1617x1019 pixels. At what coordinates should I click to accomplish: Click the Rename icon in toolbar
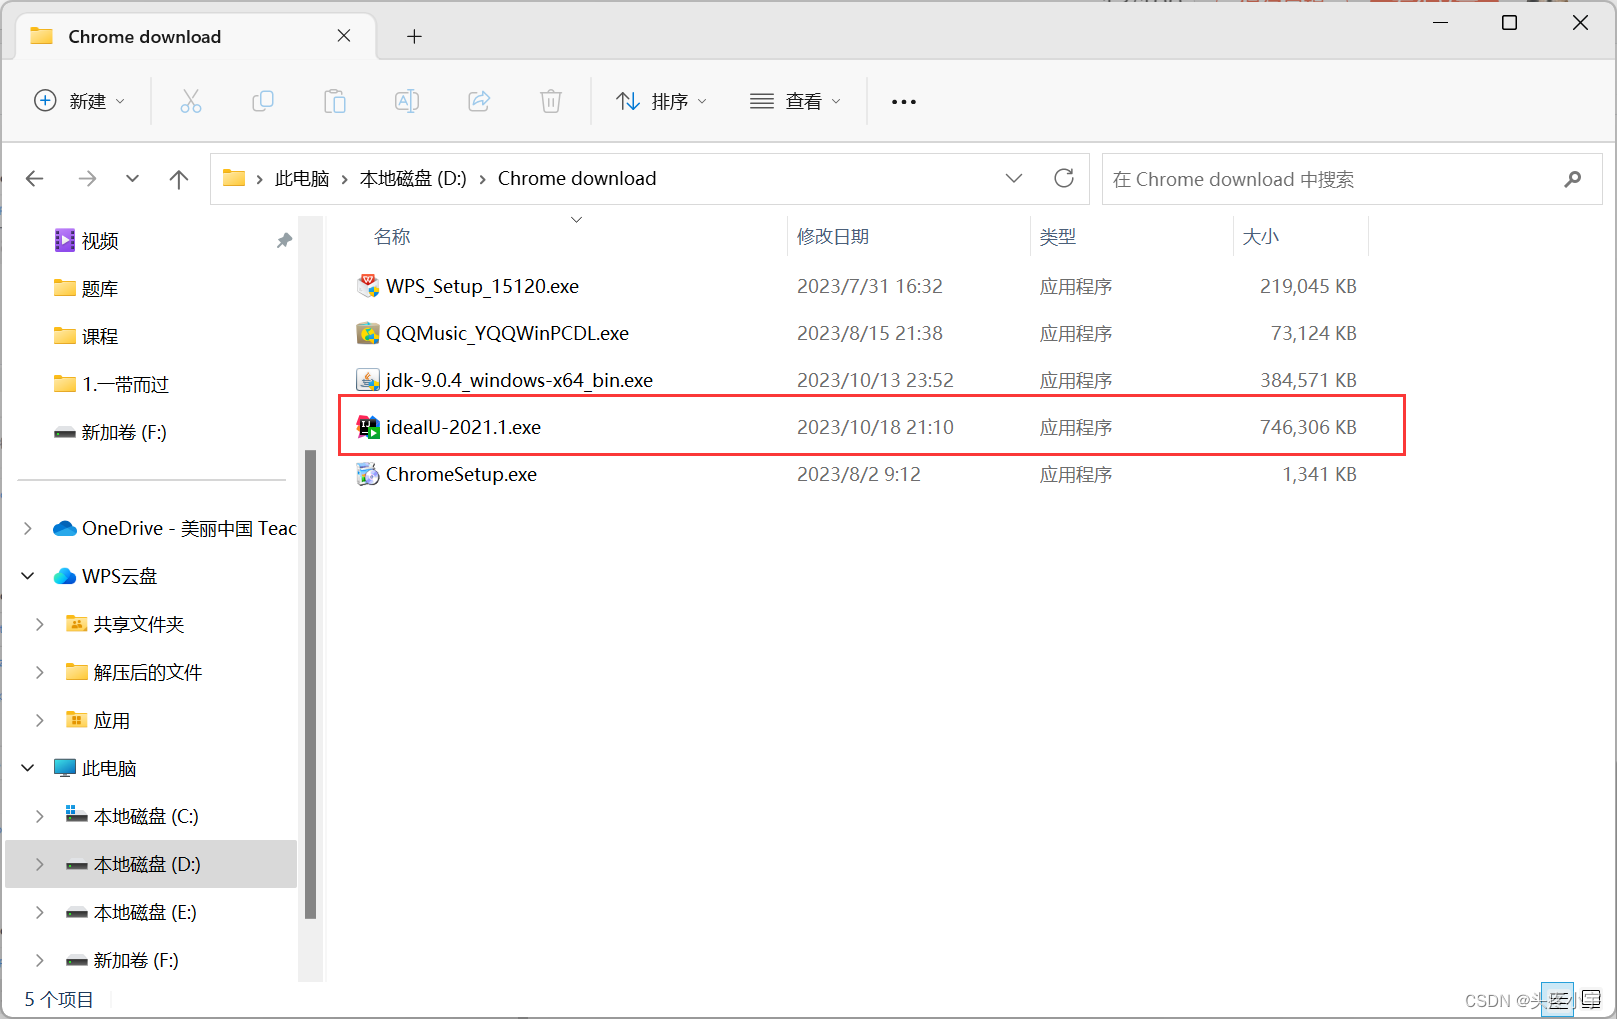coord(407,101)
